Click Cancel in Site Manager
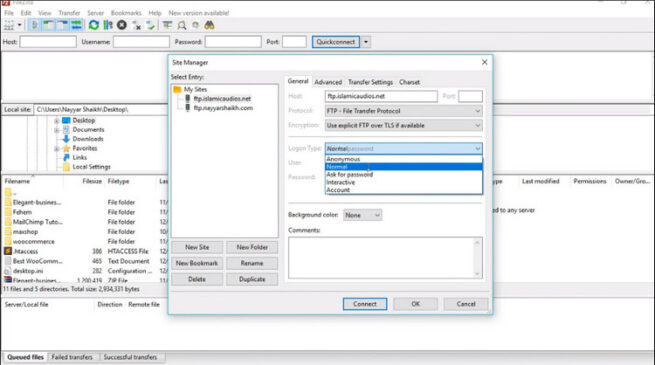 466,304
